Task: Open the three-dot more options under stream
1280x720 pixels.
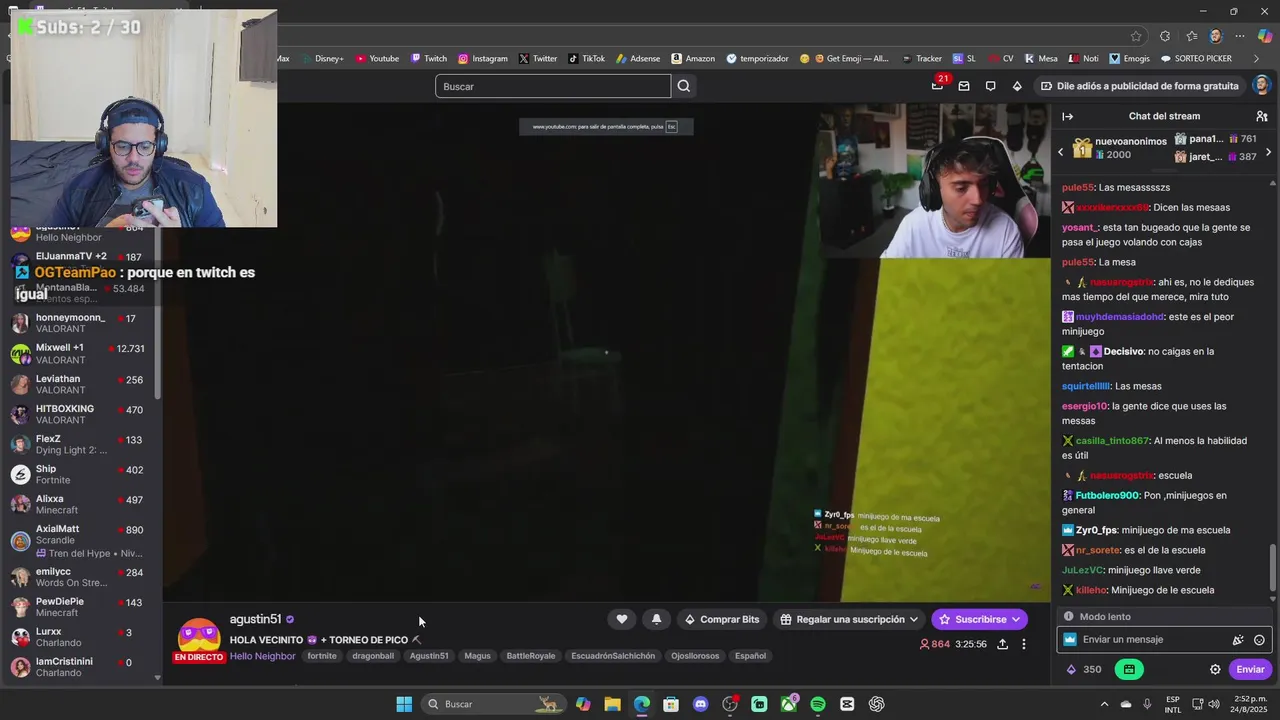Action: [x=1023, y=644]
